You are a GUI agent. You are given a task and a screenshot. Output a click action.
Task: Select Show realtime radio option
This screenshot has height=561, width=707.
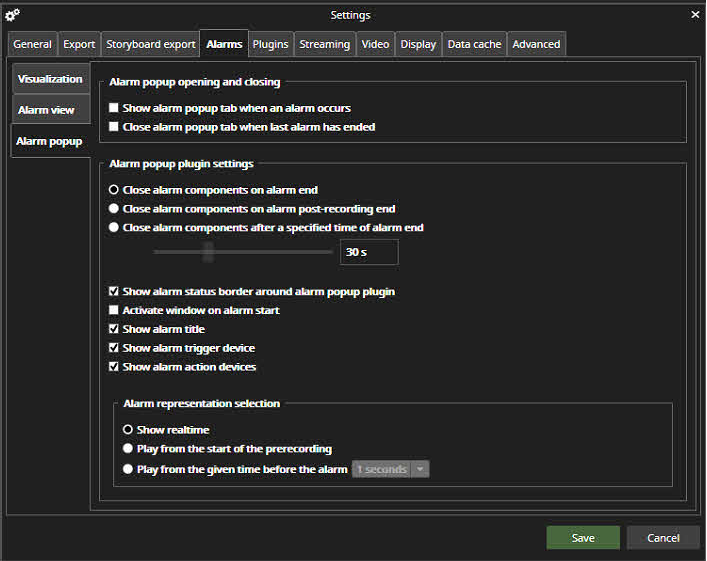click(x=128, y=430)
